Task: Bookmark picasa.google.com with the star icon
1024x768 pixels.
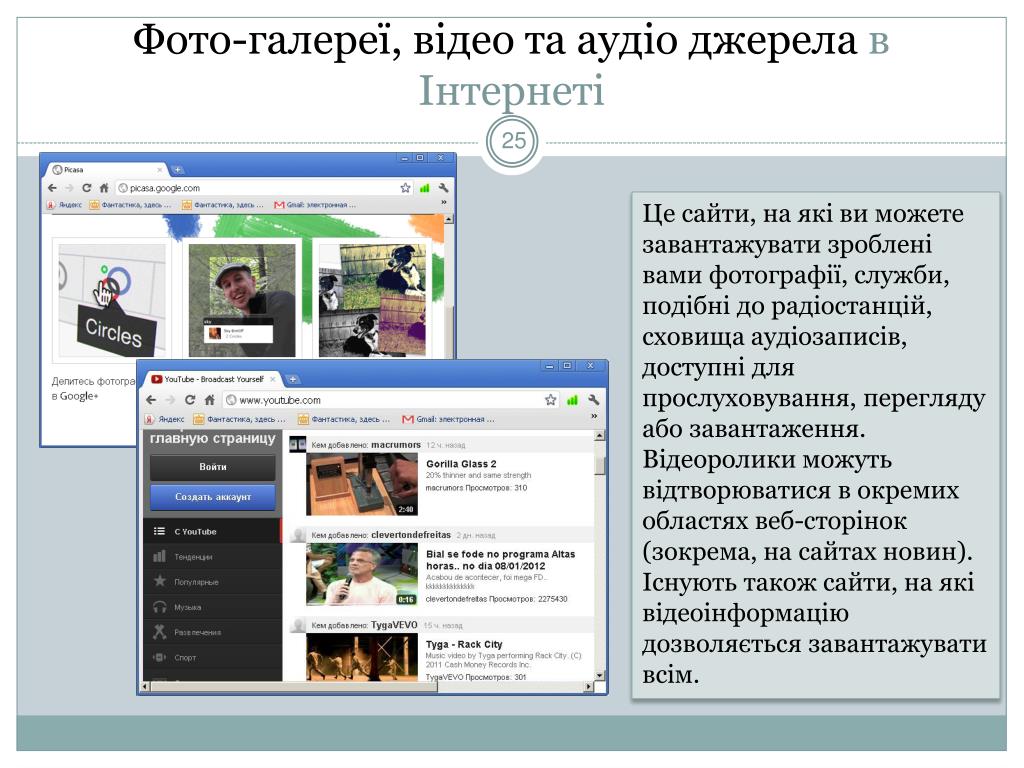Action: point(406,188)
